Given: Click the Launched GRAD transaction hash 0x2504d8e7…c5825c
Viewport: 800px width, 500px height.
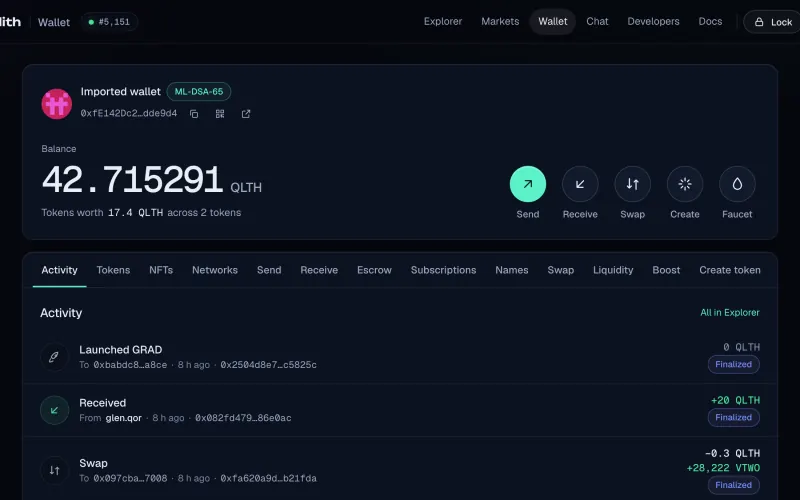Looking at the screenshot, I should point(268,365).
